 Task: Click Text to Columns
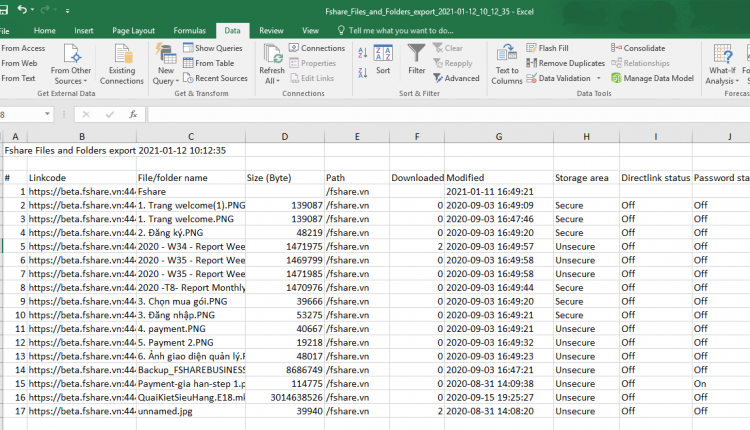(x=507, y=65)
